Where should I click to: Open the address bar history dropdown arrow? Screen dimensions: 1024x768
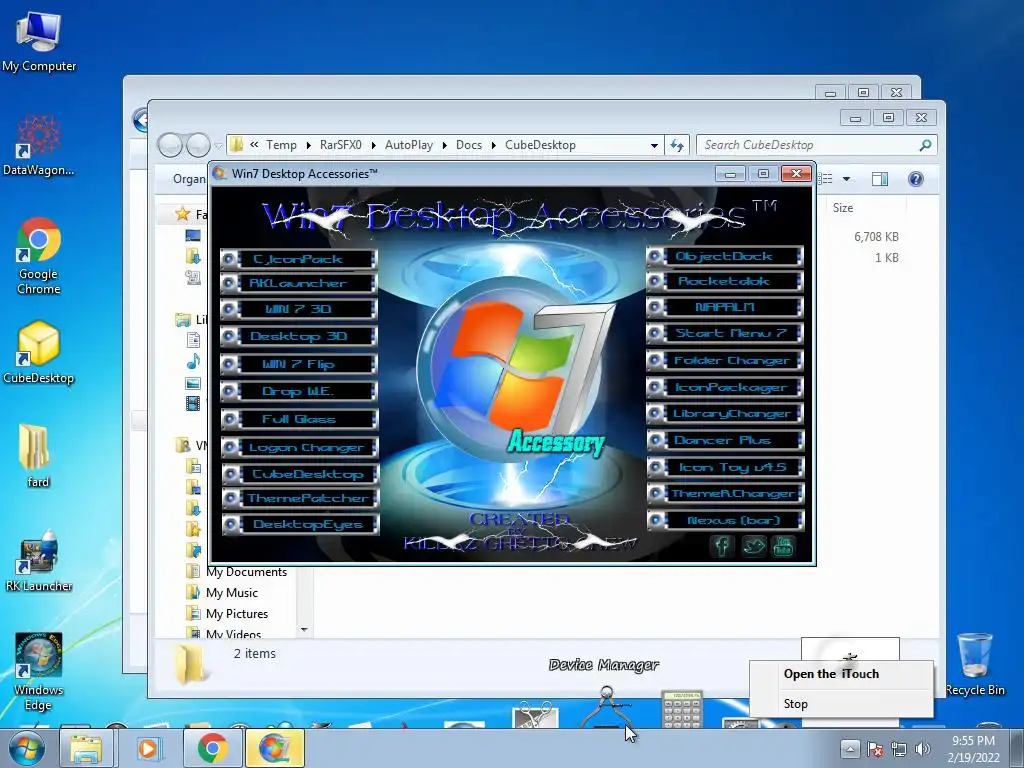654,146
